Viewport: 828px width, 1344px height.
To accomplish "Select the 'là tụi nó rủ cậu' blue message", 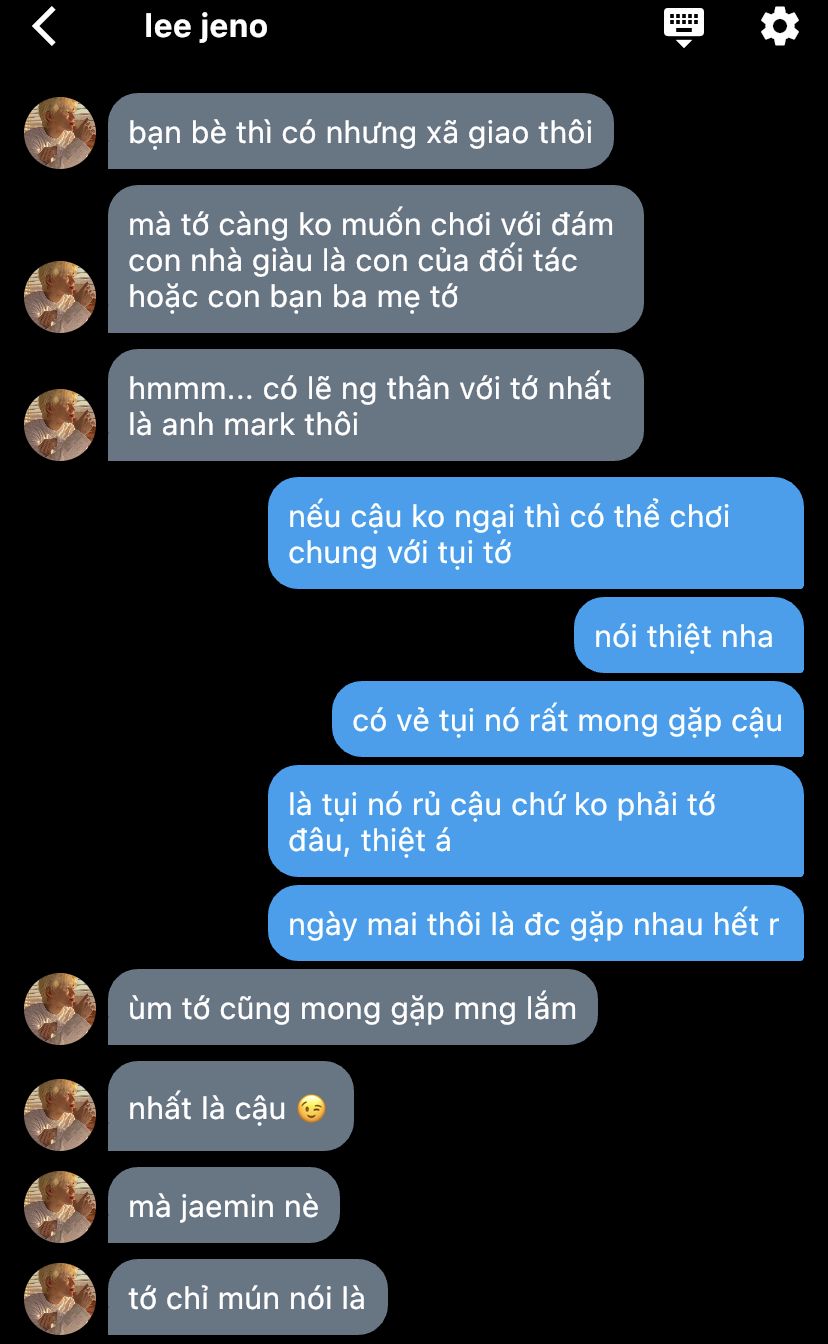I will [536, 821].
